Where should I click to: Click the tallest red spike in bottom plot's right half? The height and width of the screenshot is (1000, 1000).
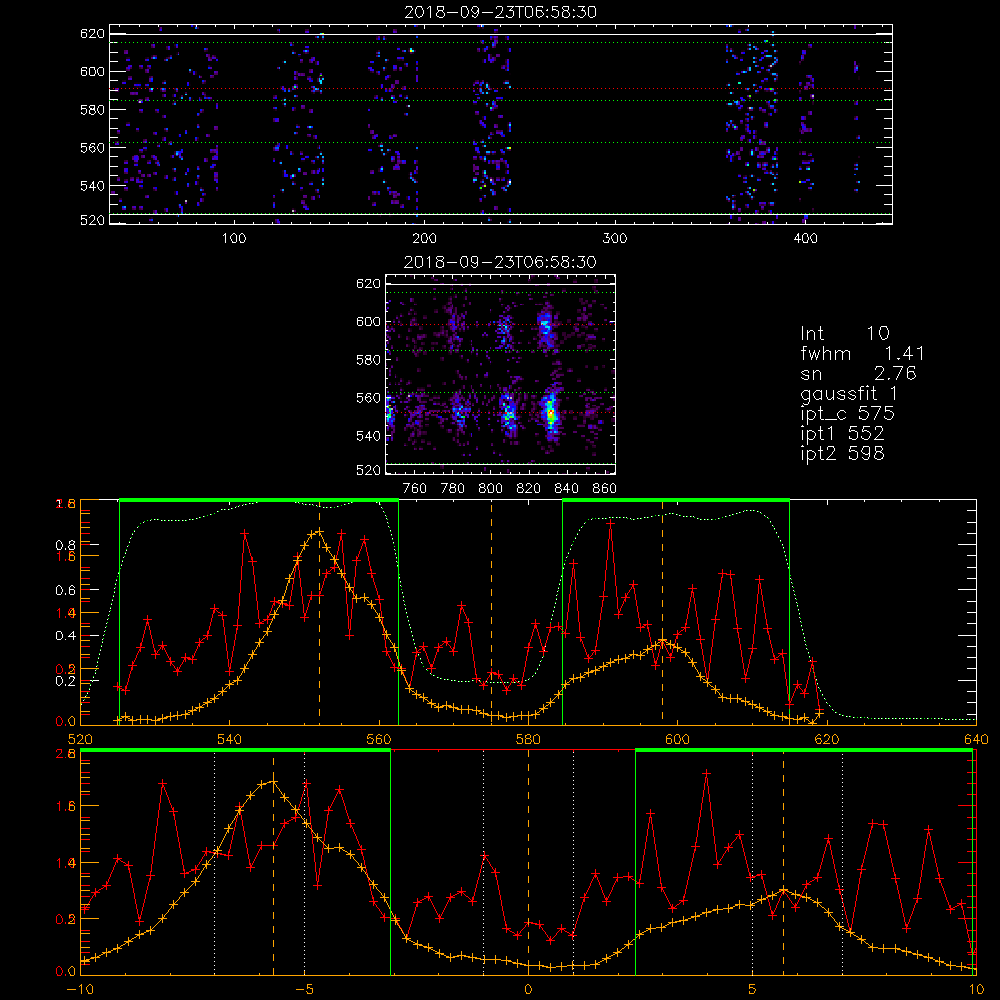(707, 773)
